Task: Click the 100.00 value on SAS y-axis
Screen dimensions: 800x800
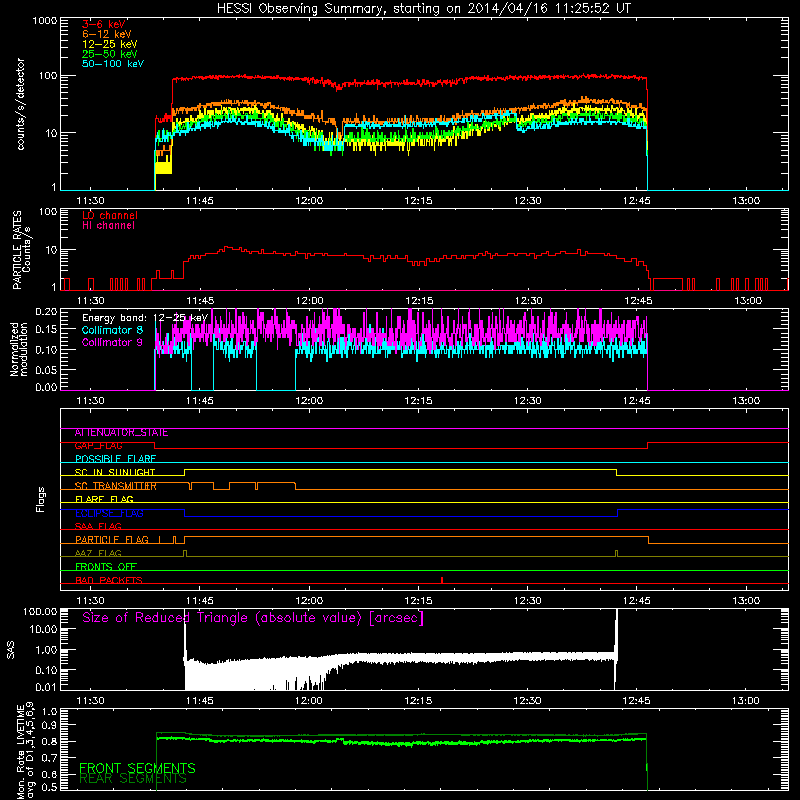Action: click(x=40, y=611)
